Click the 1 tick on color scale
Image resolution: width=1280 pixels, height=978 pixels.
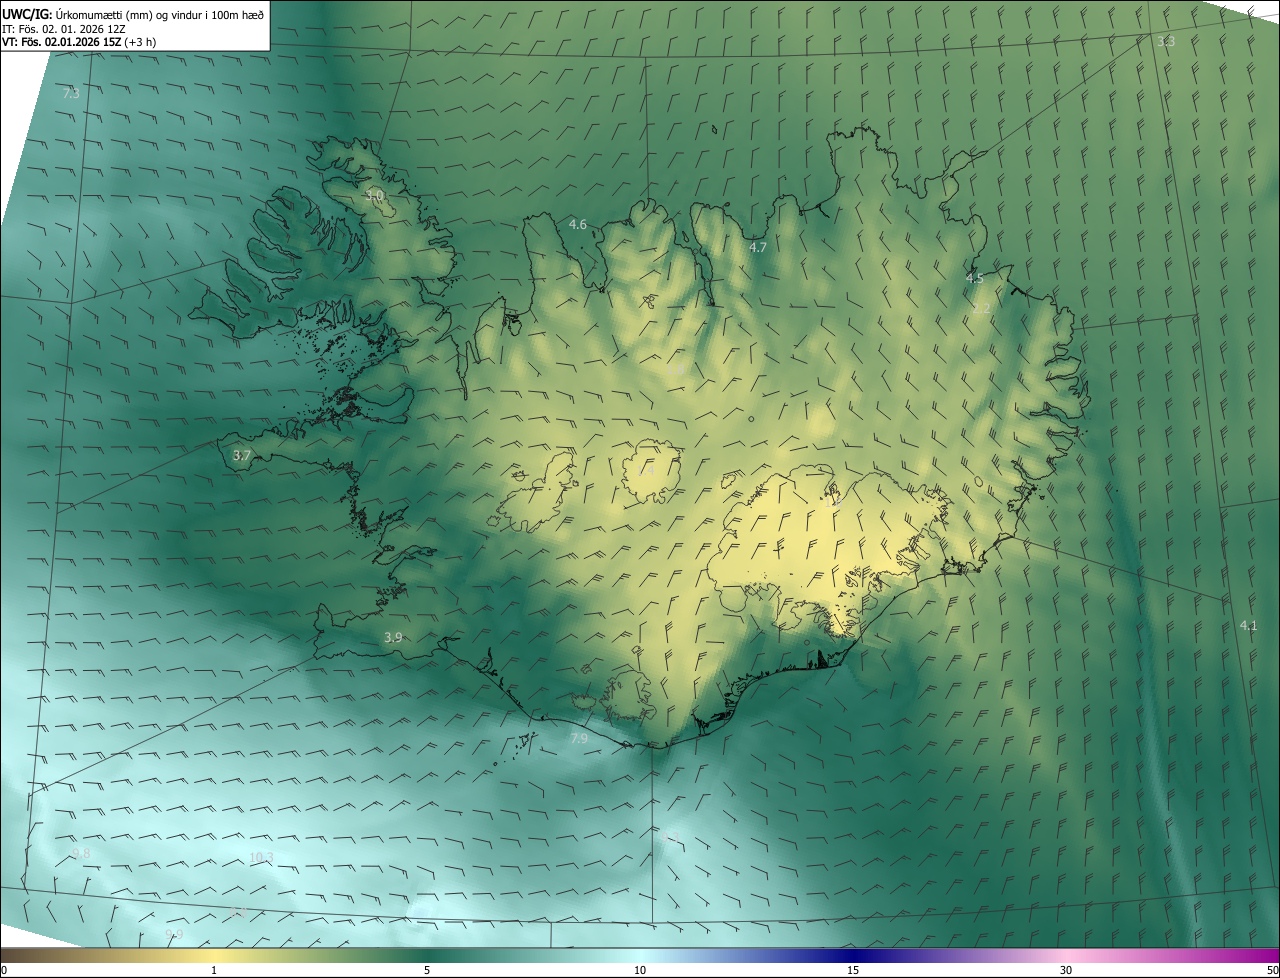214,970
